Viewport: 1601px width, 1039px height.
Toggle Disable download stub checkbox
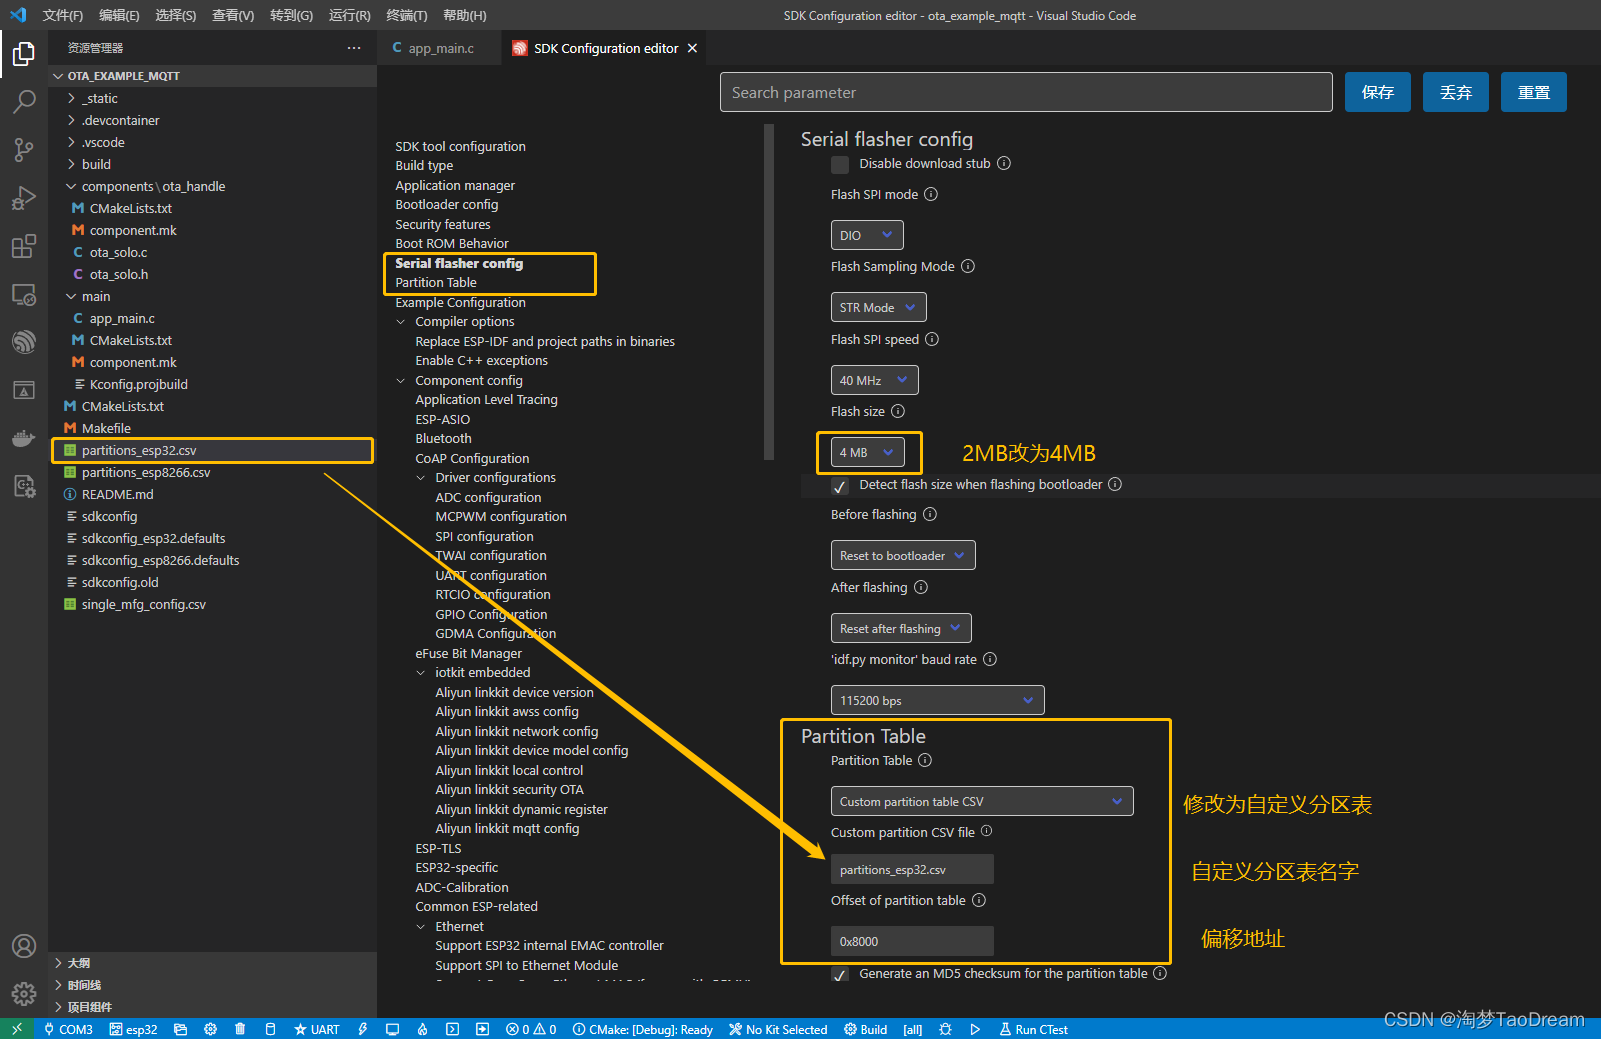(840, 164)
